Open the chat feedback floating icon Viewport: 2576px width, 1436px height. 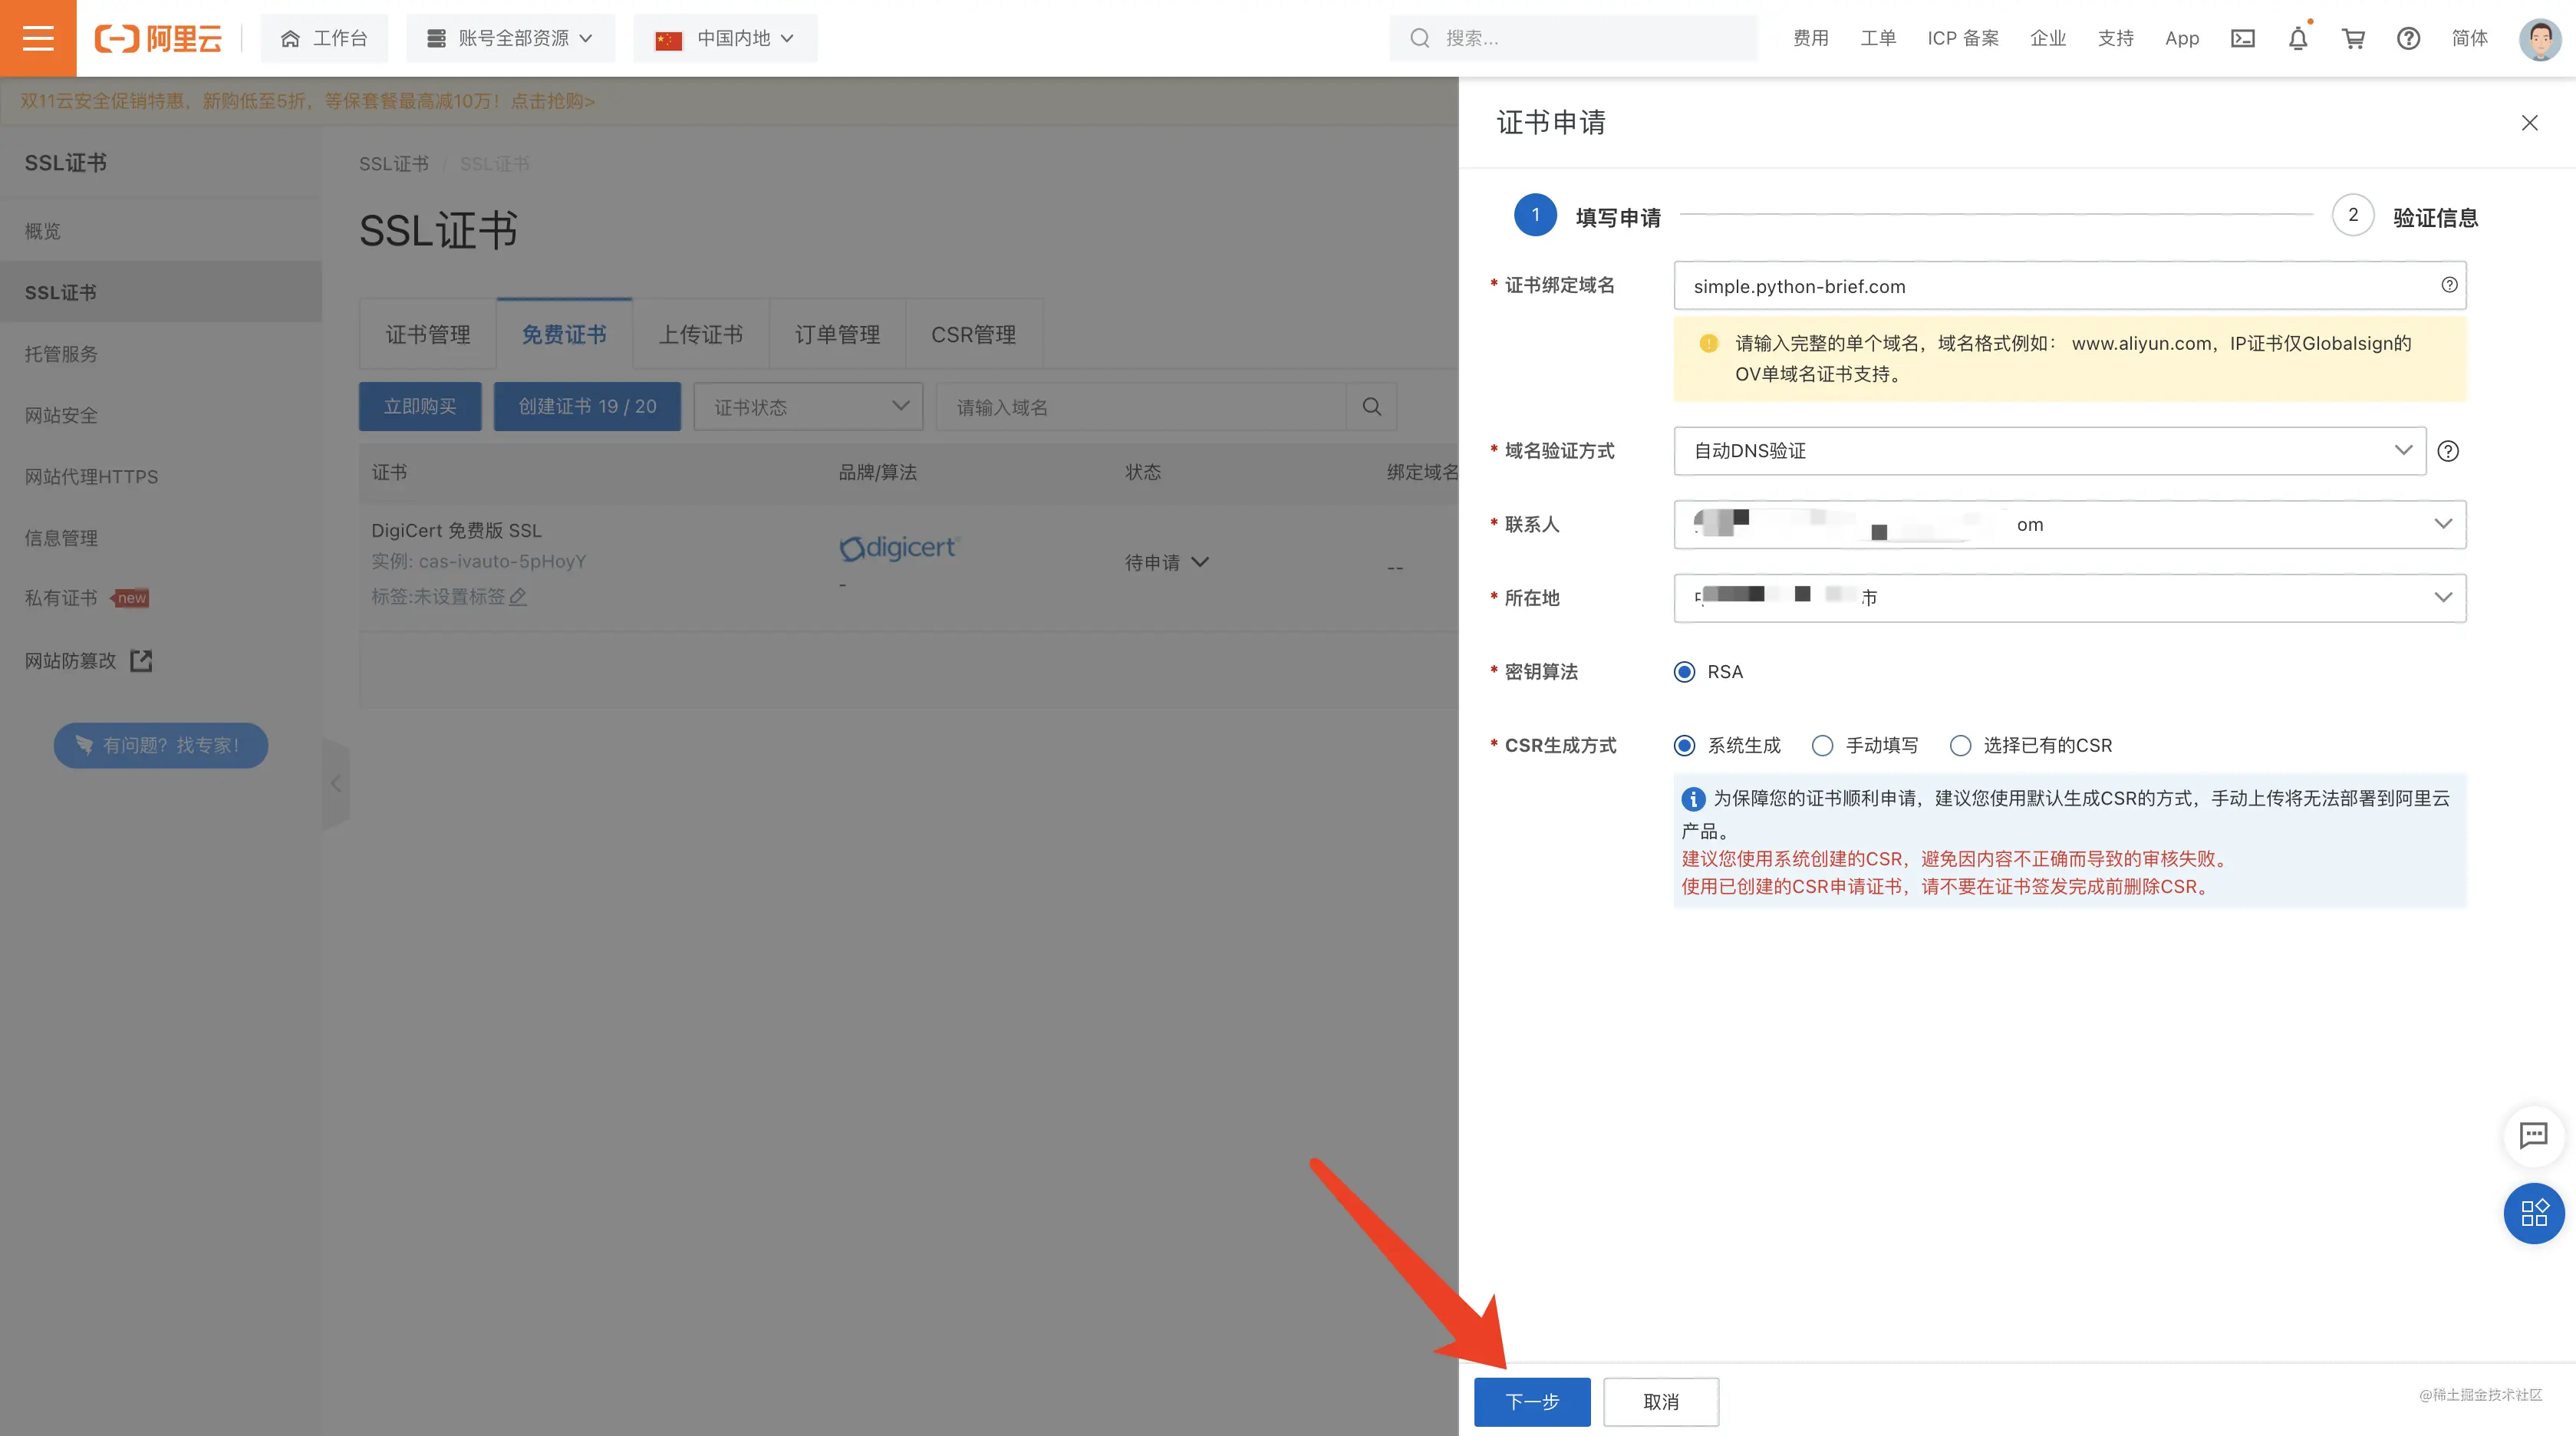click(x=2533, y=1135)
